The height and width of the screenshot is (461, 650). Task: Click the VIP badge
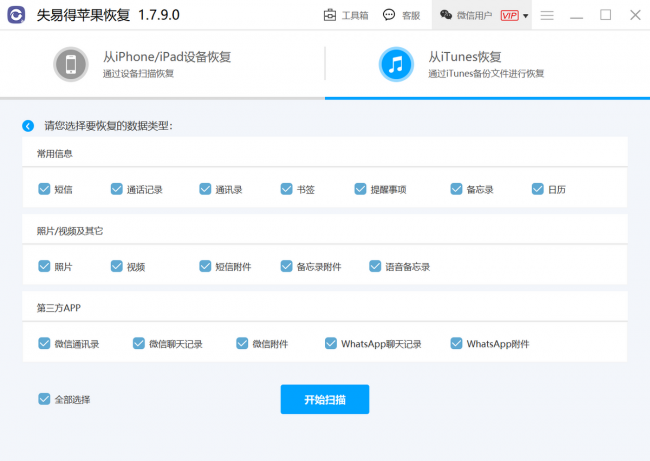(509, 15)
